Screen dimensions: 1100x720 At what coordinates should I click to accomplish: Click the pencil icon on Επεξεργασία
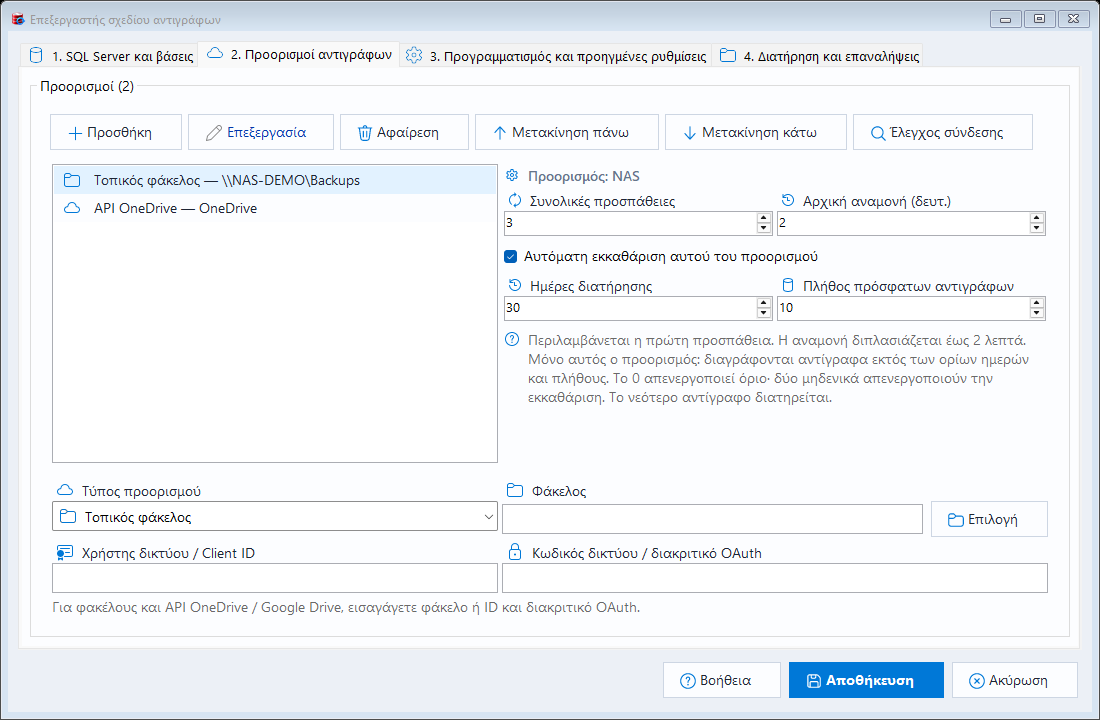(x=213, y=133)
